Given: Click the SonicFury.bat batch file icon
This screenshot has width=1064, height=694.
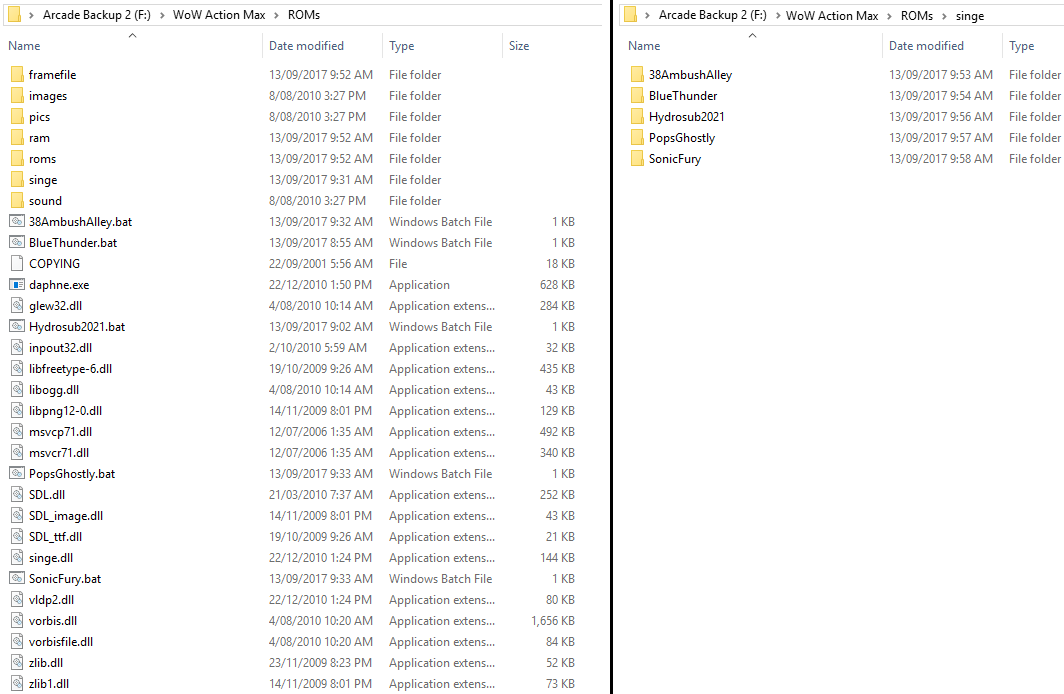Looking at the screenshot, I should (17, 578).
